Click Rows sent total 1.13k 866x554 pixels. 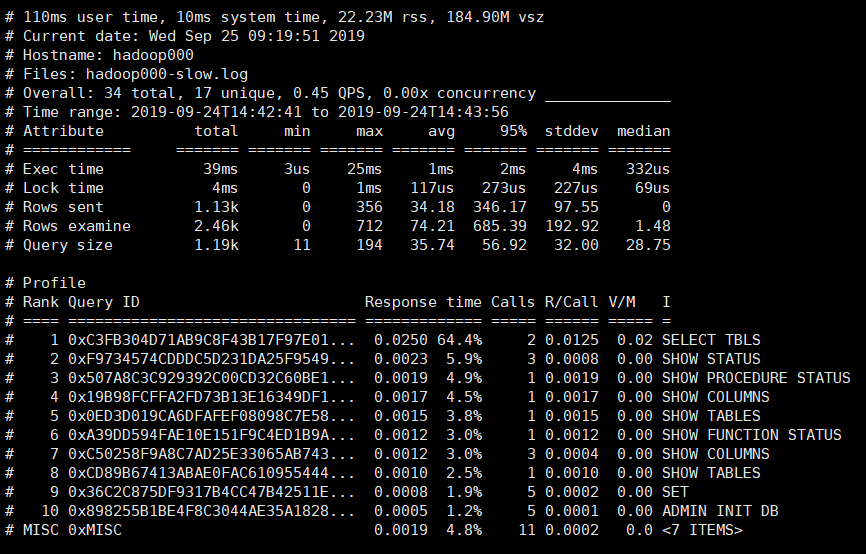tap(216, 207)
